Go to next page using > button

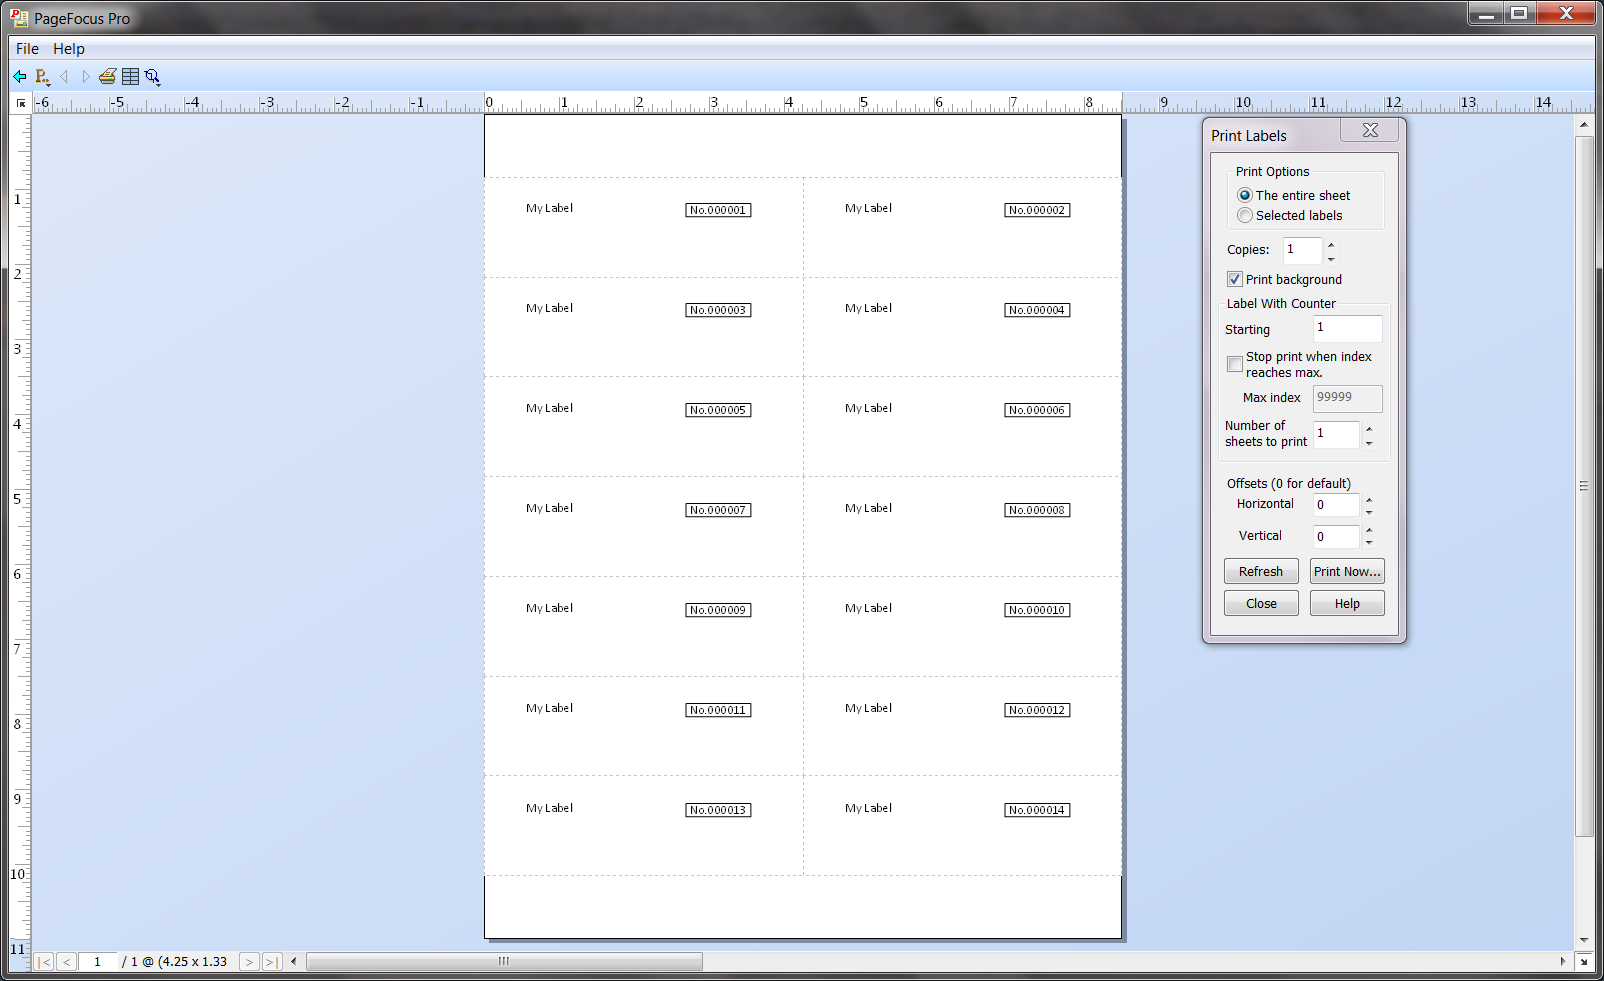click(249, 962)
